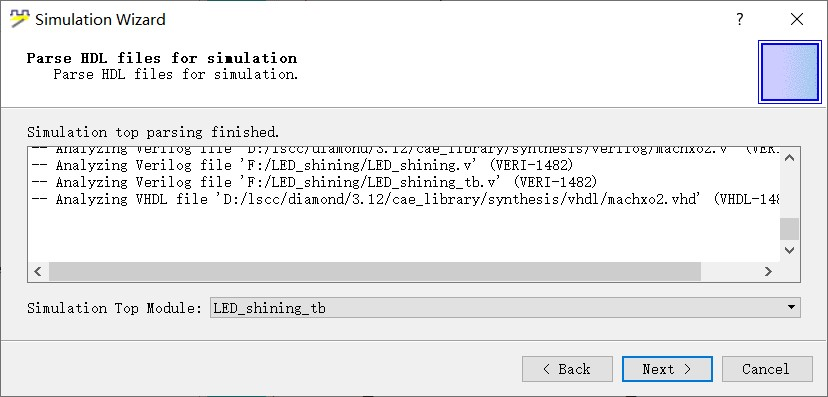Close the Simulation Wizard dialog
This screenshot has height=397, width=828.
pos(797,20)
